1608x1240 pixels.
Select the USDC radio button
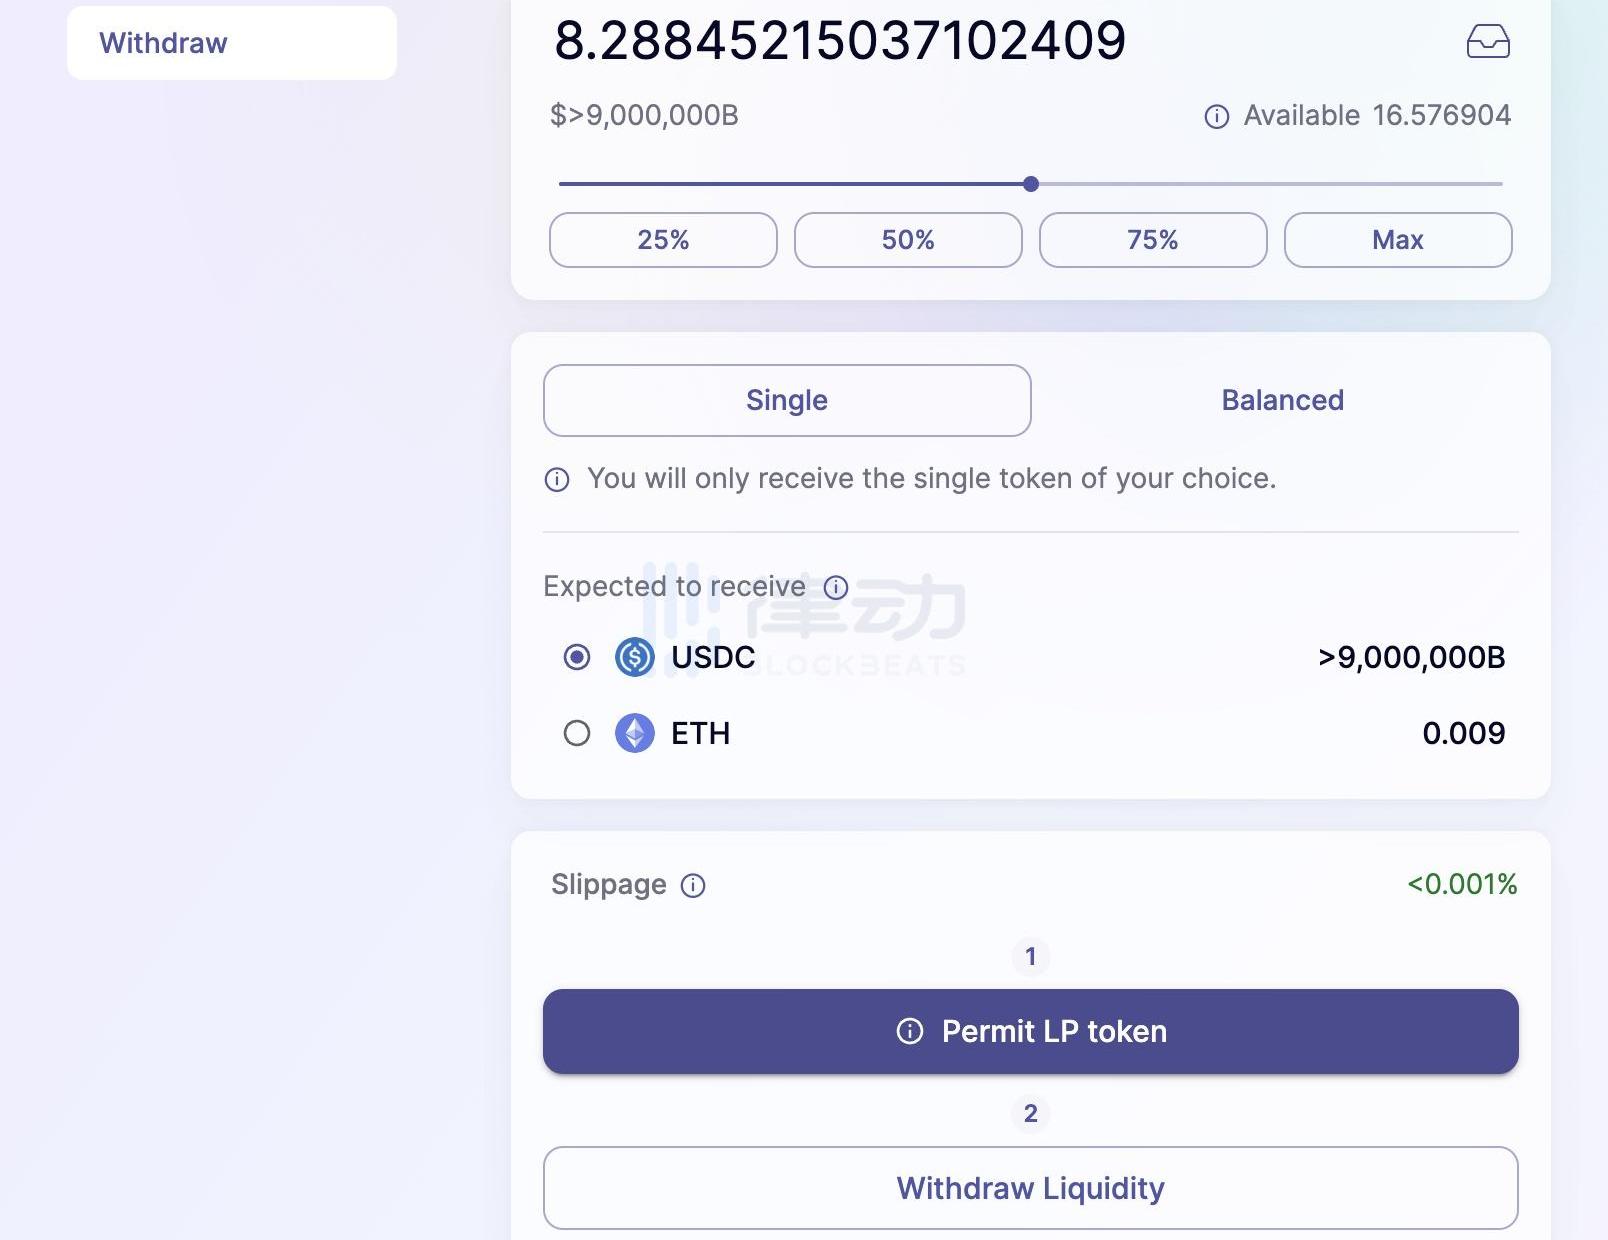click(577, 658)
